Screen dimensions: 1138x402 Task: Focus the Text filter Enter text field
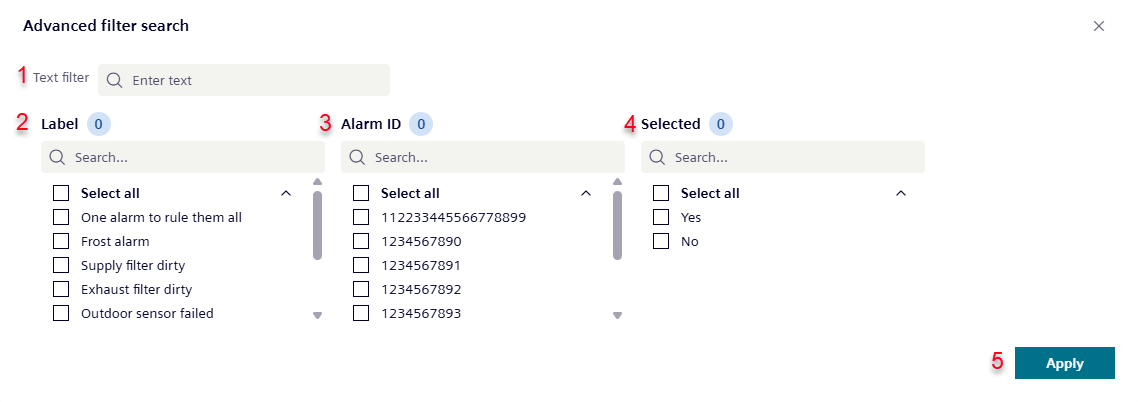click(x=244, y=80)
